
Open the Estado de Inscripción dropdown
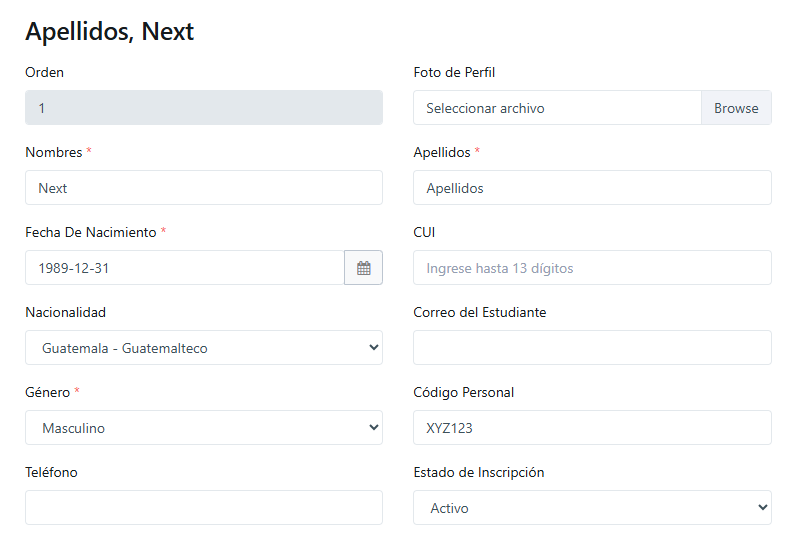[593, 508]
